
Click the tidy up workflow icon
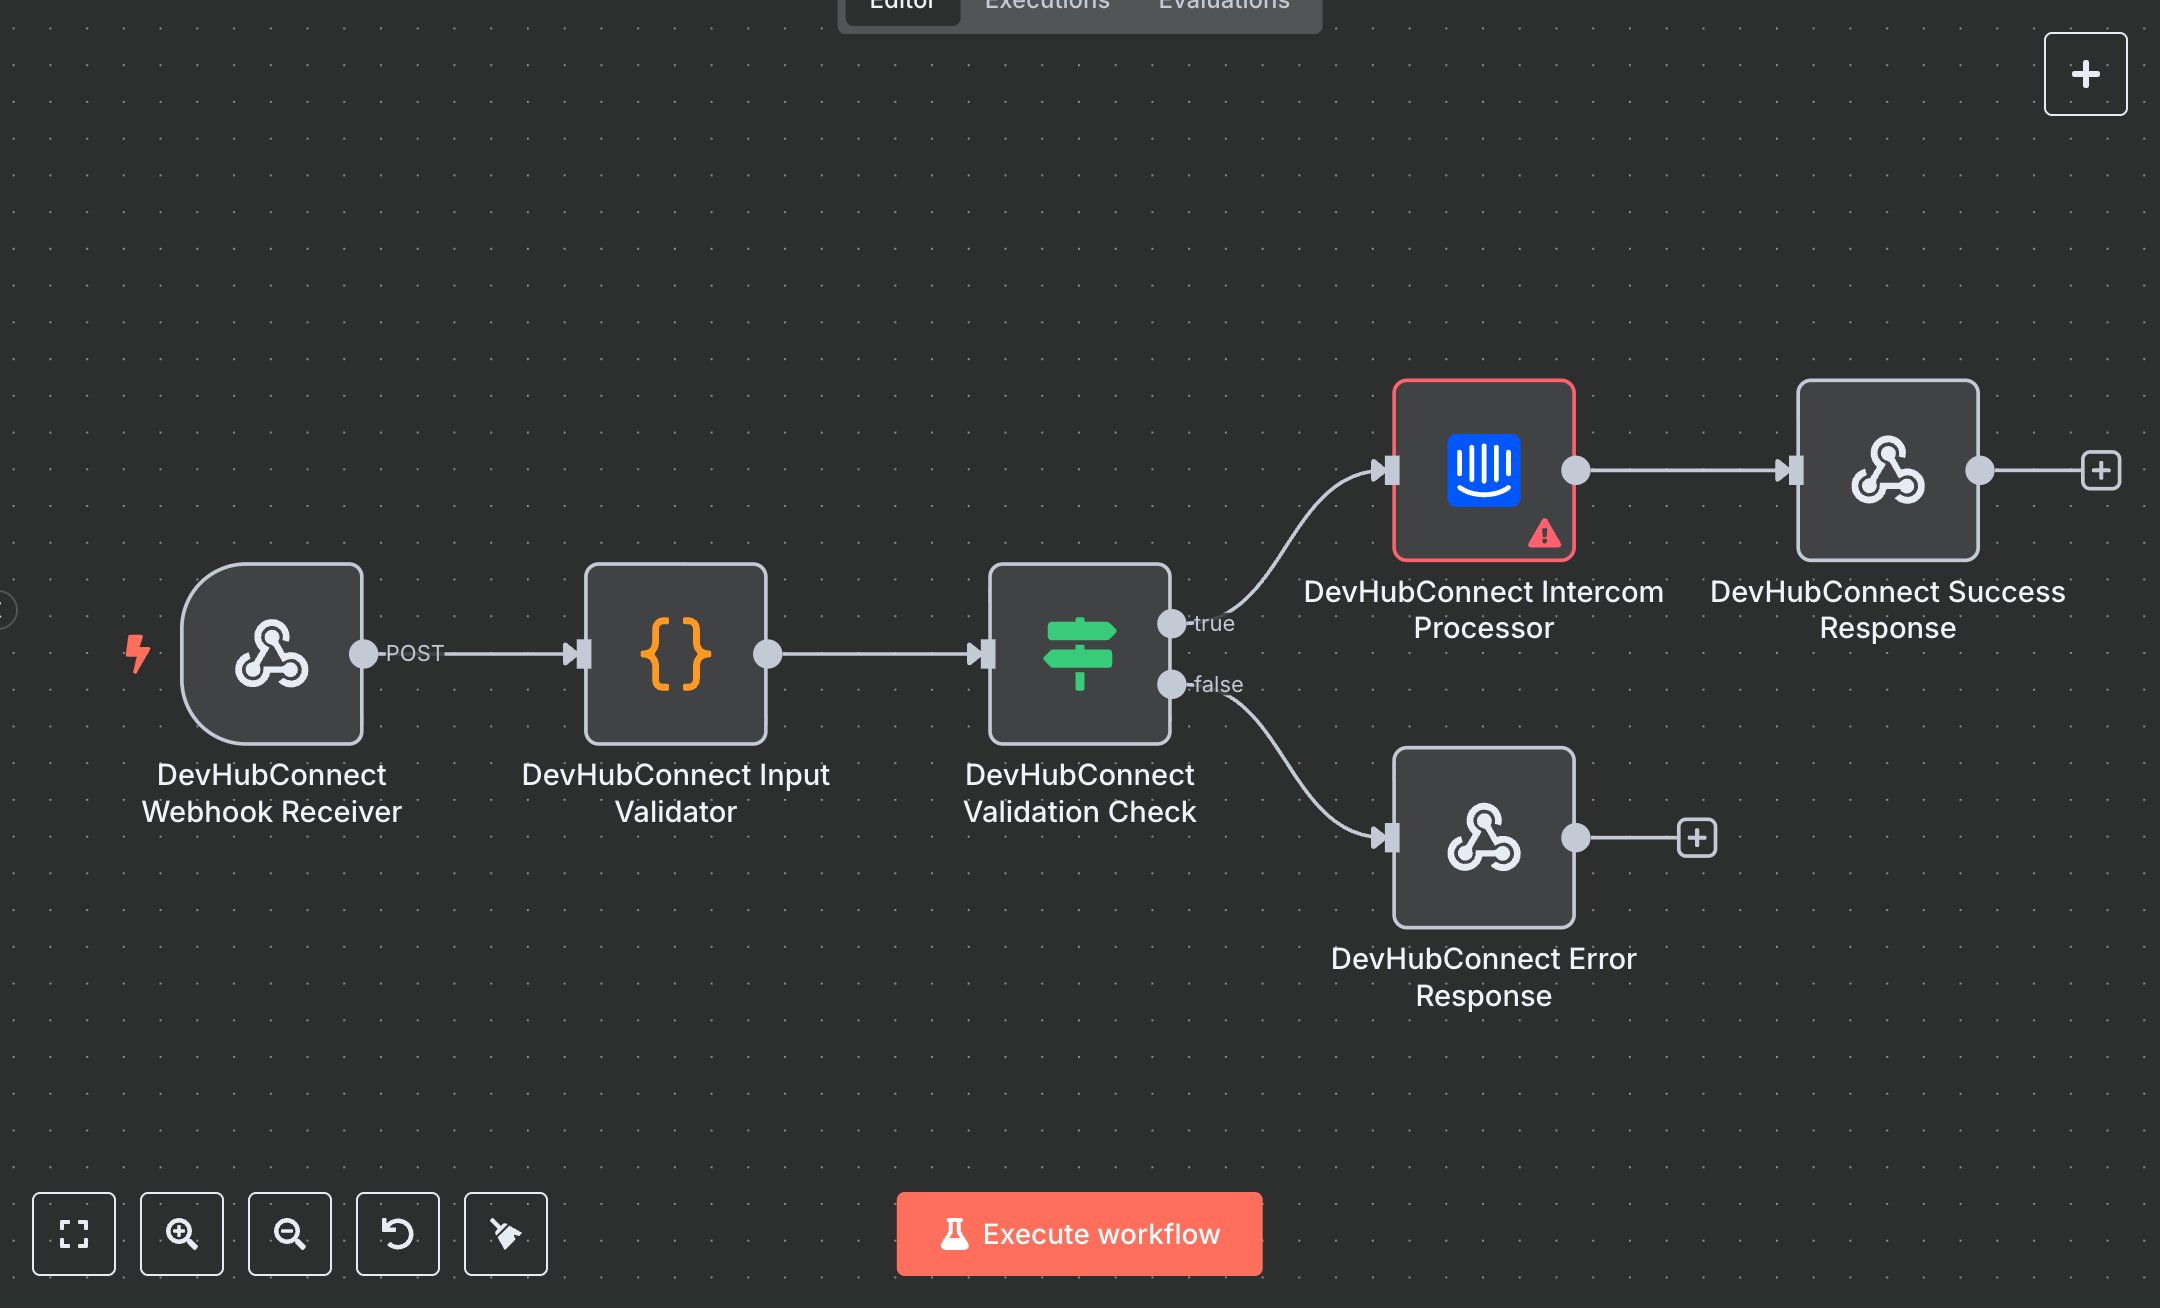pyautogui.click(x=506, y=1234)
